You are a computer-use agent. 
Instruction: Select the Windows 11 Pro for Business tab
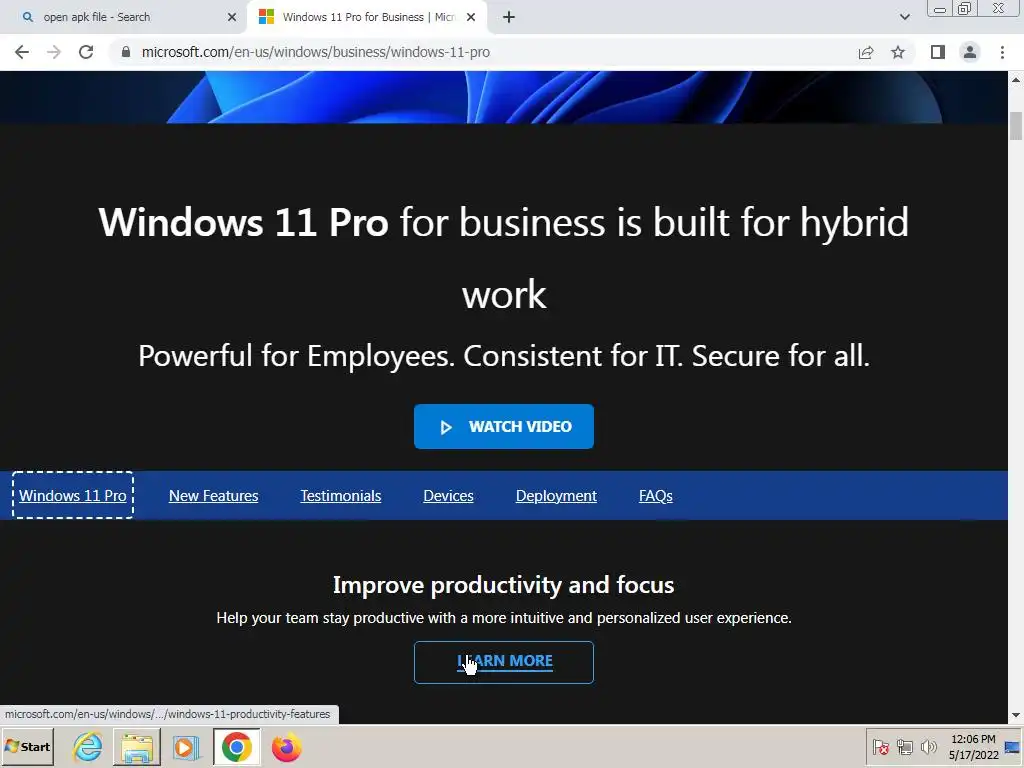point(367,18)
